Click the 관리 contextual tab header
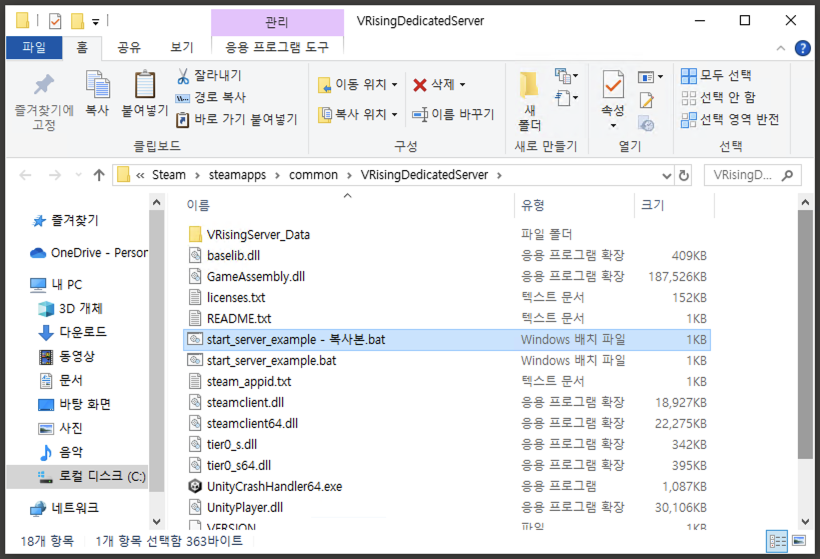 point(277,22)
